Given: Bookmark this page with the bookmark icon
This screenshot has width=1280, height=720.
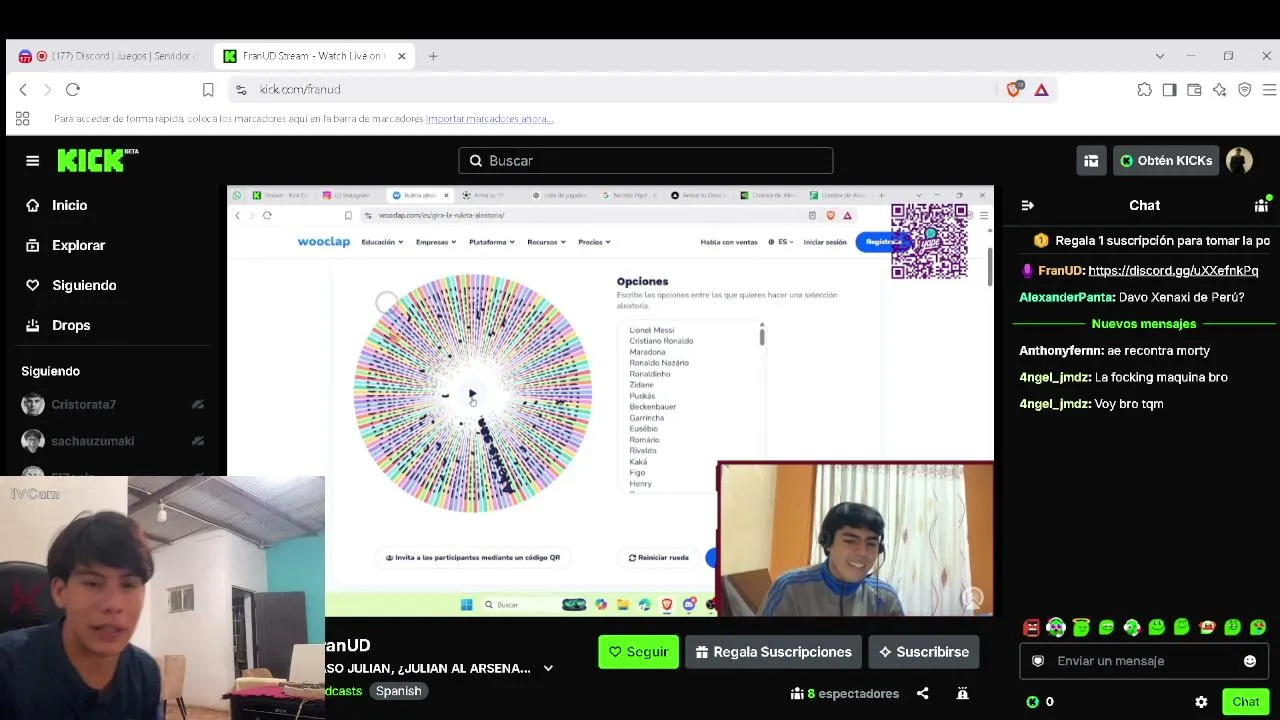Looking at the screenshot, I should (x=208, y=90).
